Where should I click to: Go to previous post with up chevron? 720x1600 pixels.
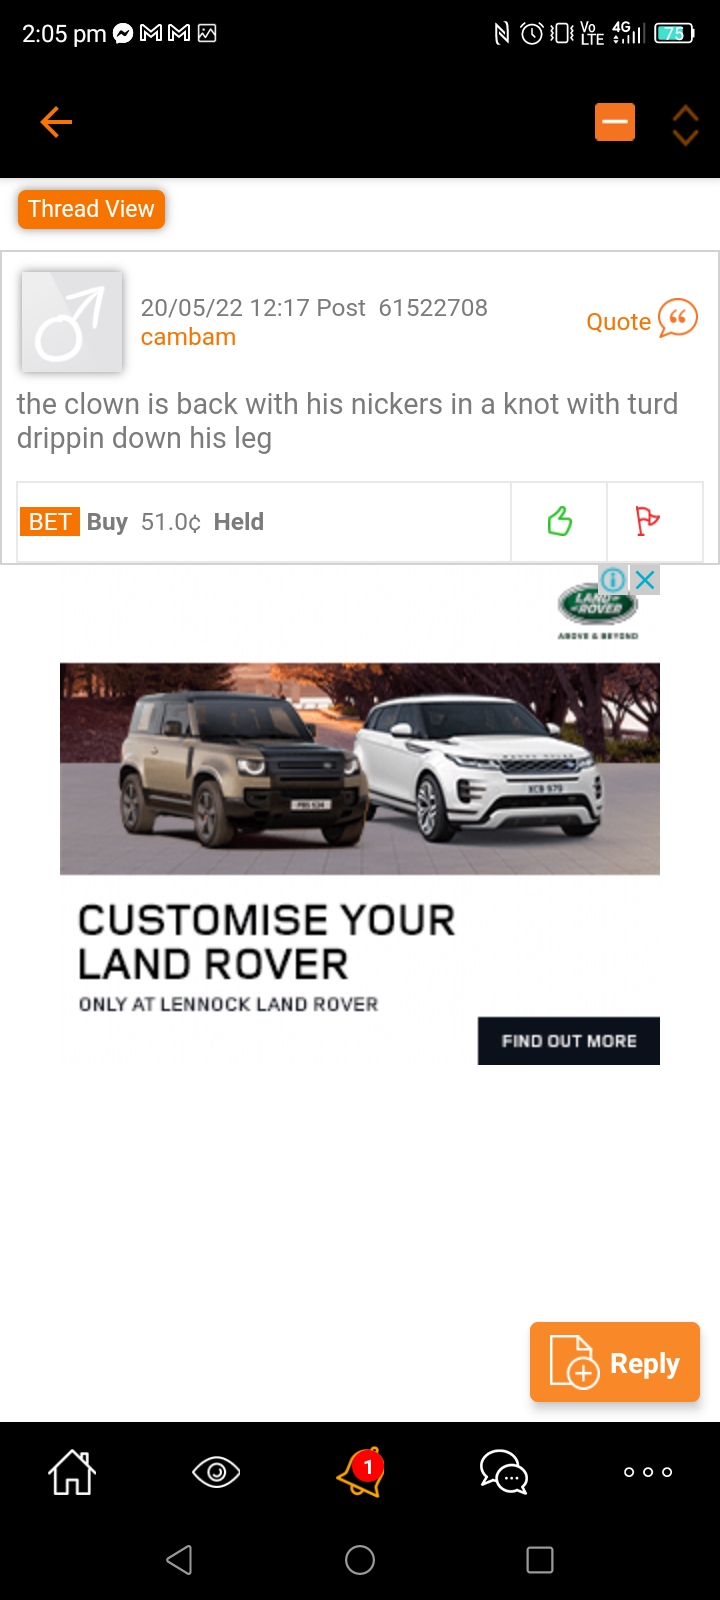pos(686,113)
